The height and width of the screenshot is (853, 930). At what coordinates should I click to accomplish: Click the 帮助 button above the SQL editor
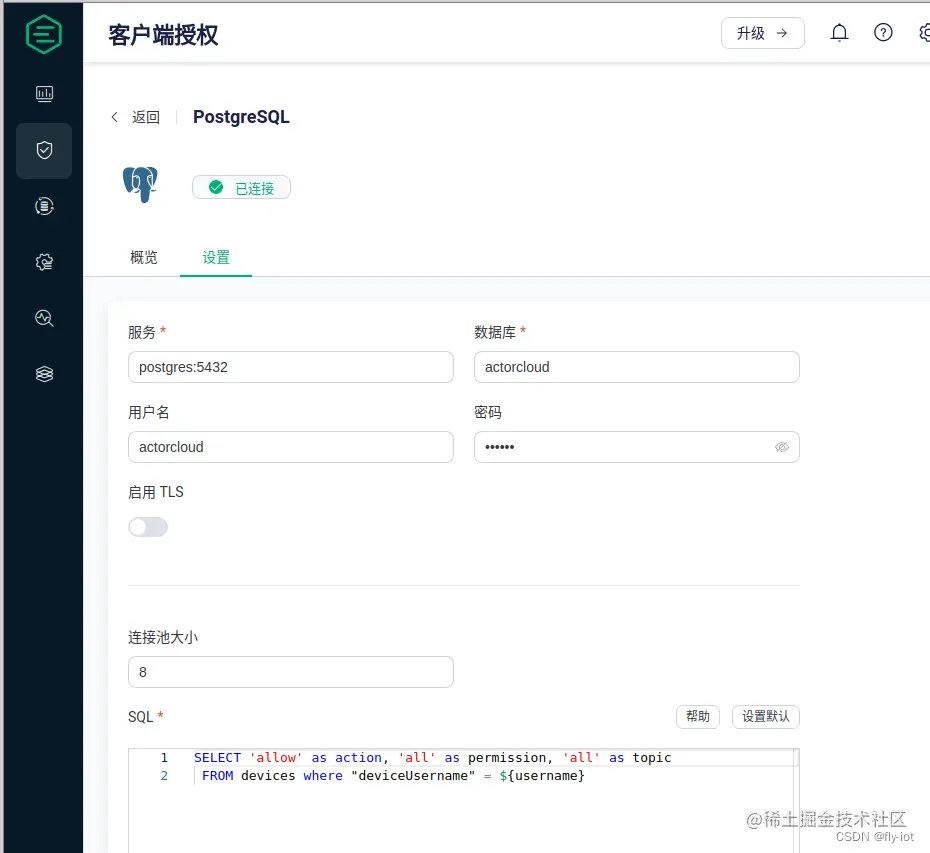(698, 717)
